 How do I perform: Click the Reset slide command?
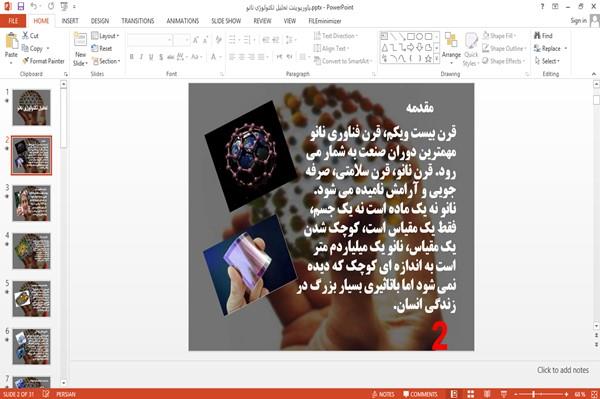click(102, 48)
